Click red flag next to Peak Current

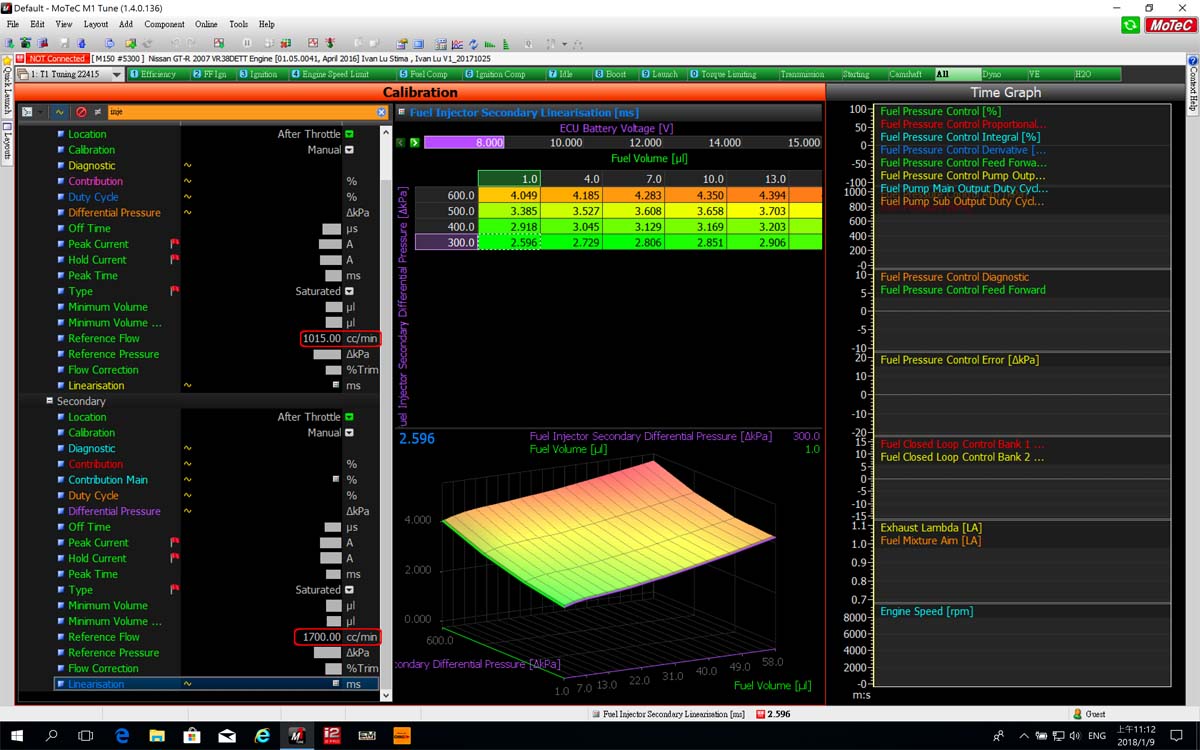[174, 244]
